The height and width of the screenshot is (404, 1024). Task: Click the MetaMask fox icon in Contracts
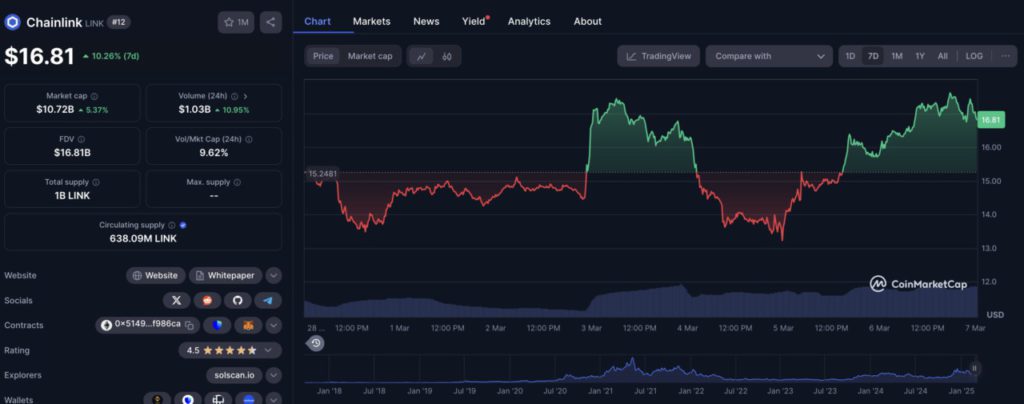248,325
